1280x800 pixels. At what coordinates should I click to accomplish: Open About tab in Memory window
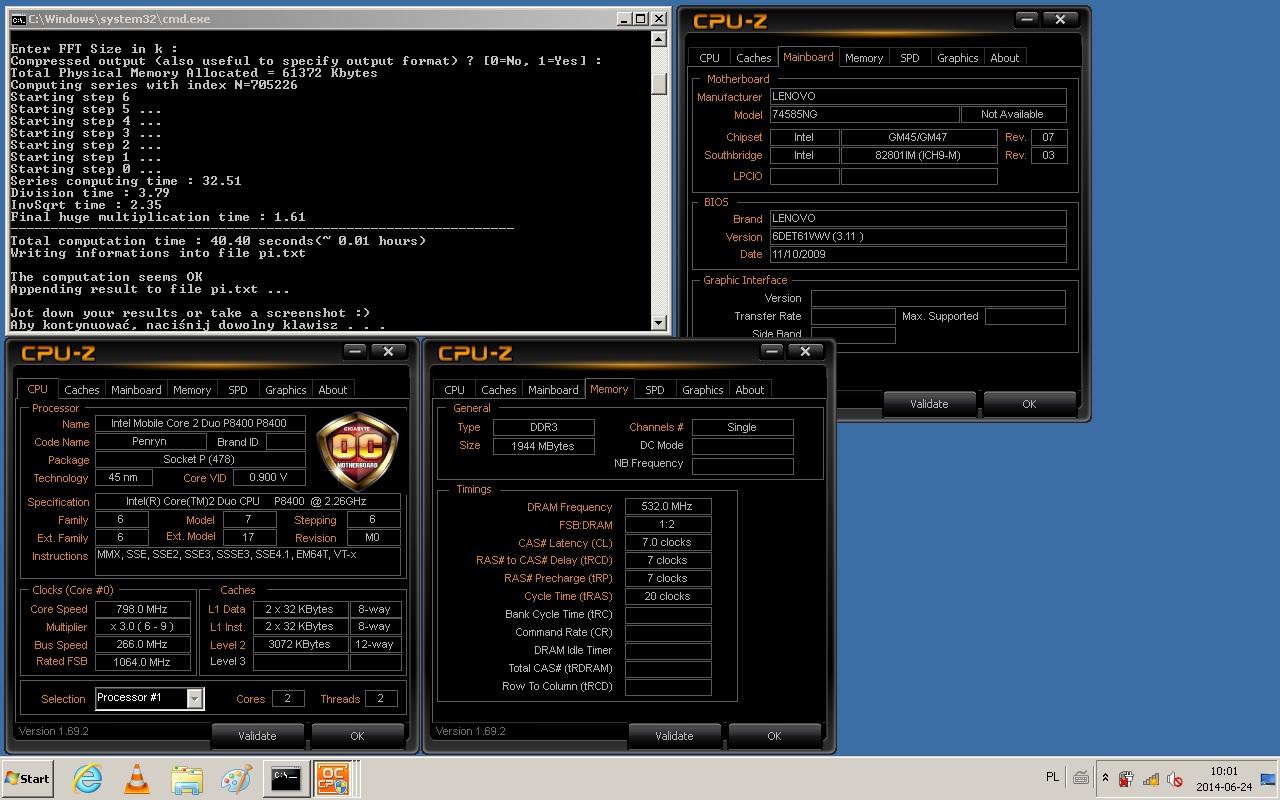[x=749, y=390]
